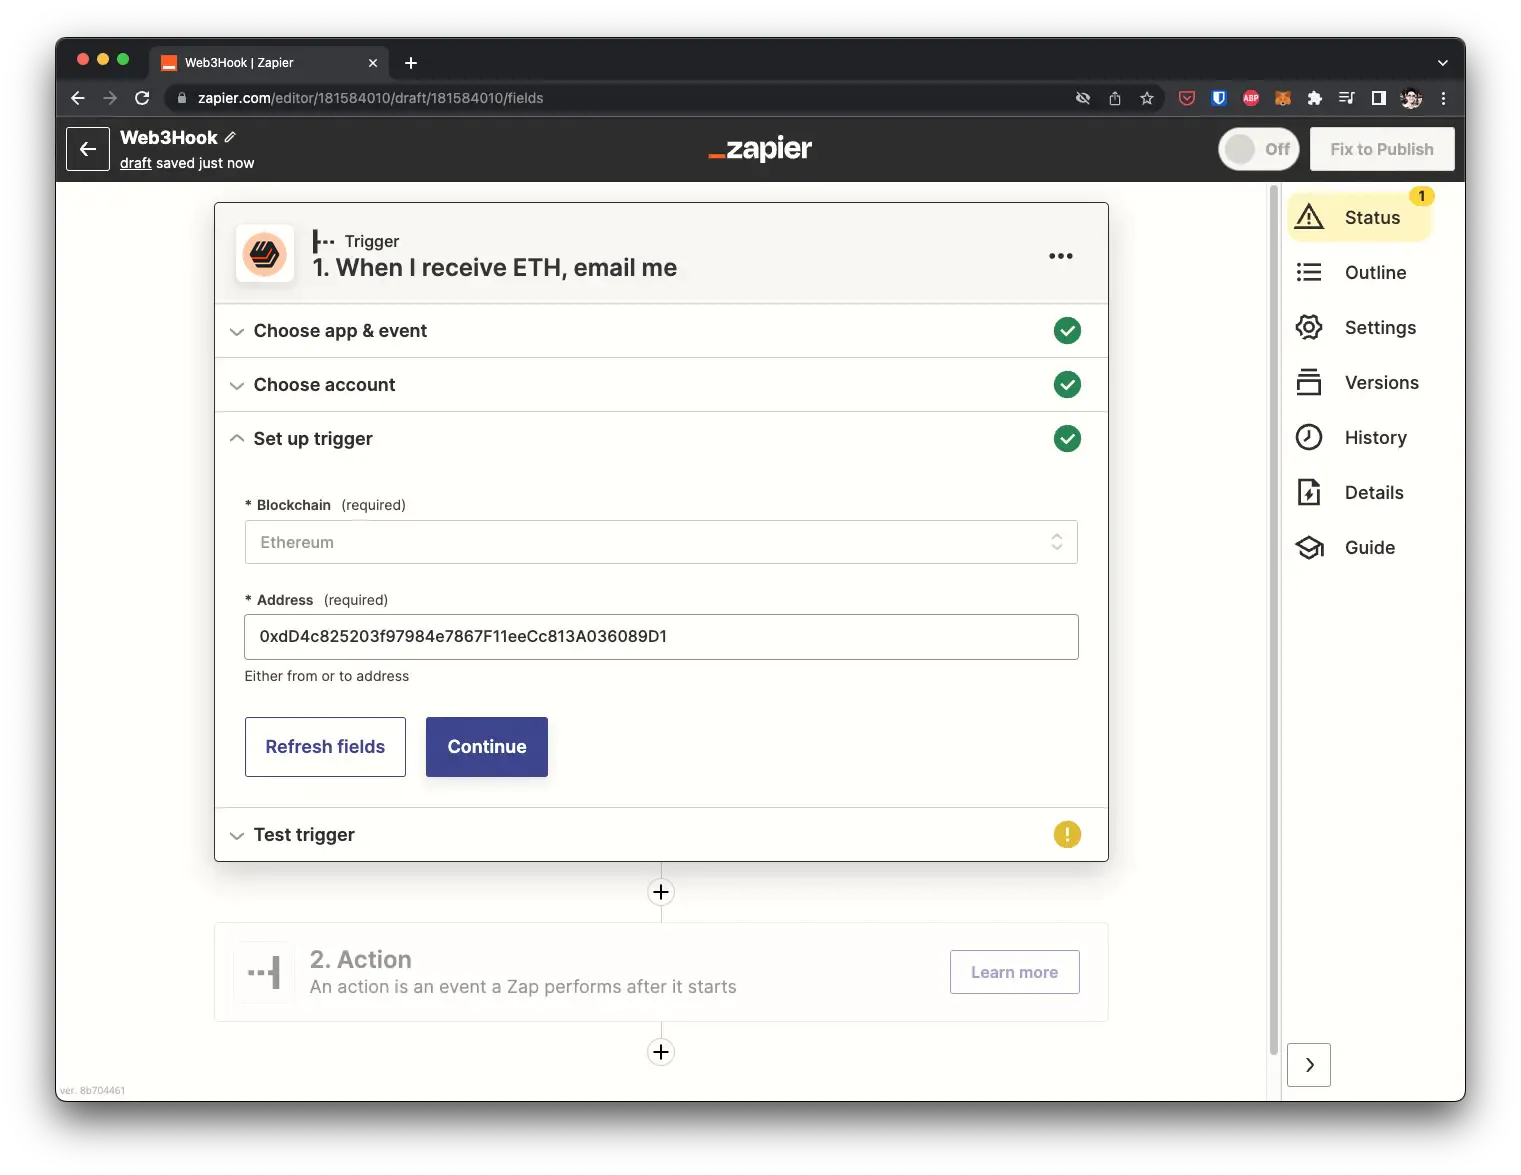Open the Details panel

coord(1360,492)
